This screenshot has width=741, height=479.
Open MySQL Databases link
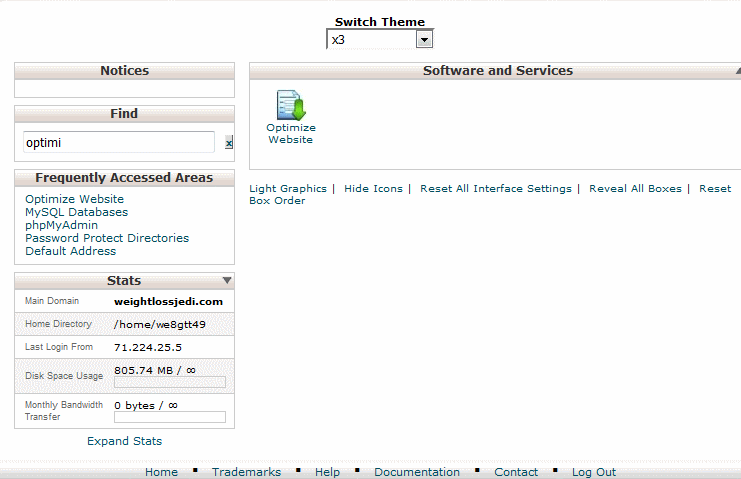point(77,212)
